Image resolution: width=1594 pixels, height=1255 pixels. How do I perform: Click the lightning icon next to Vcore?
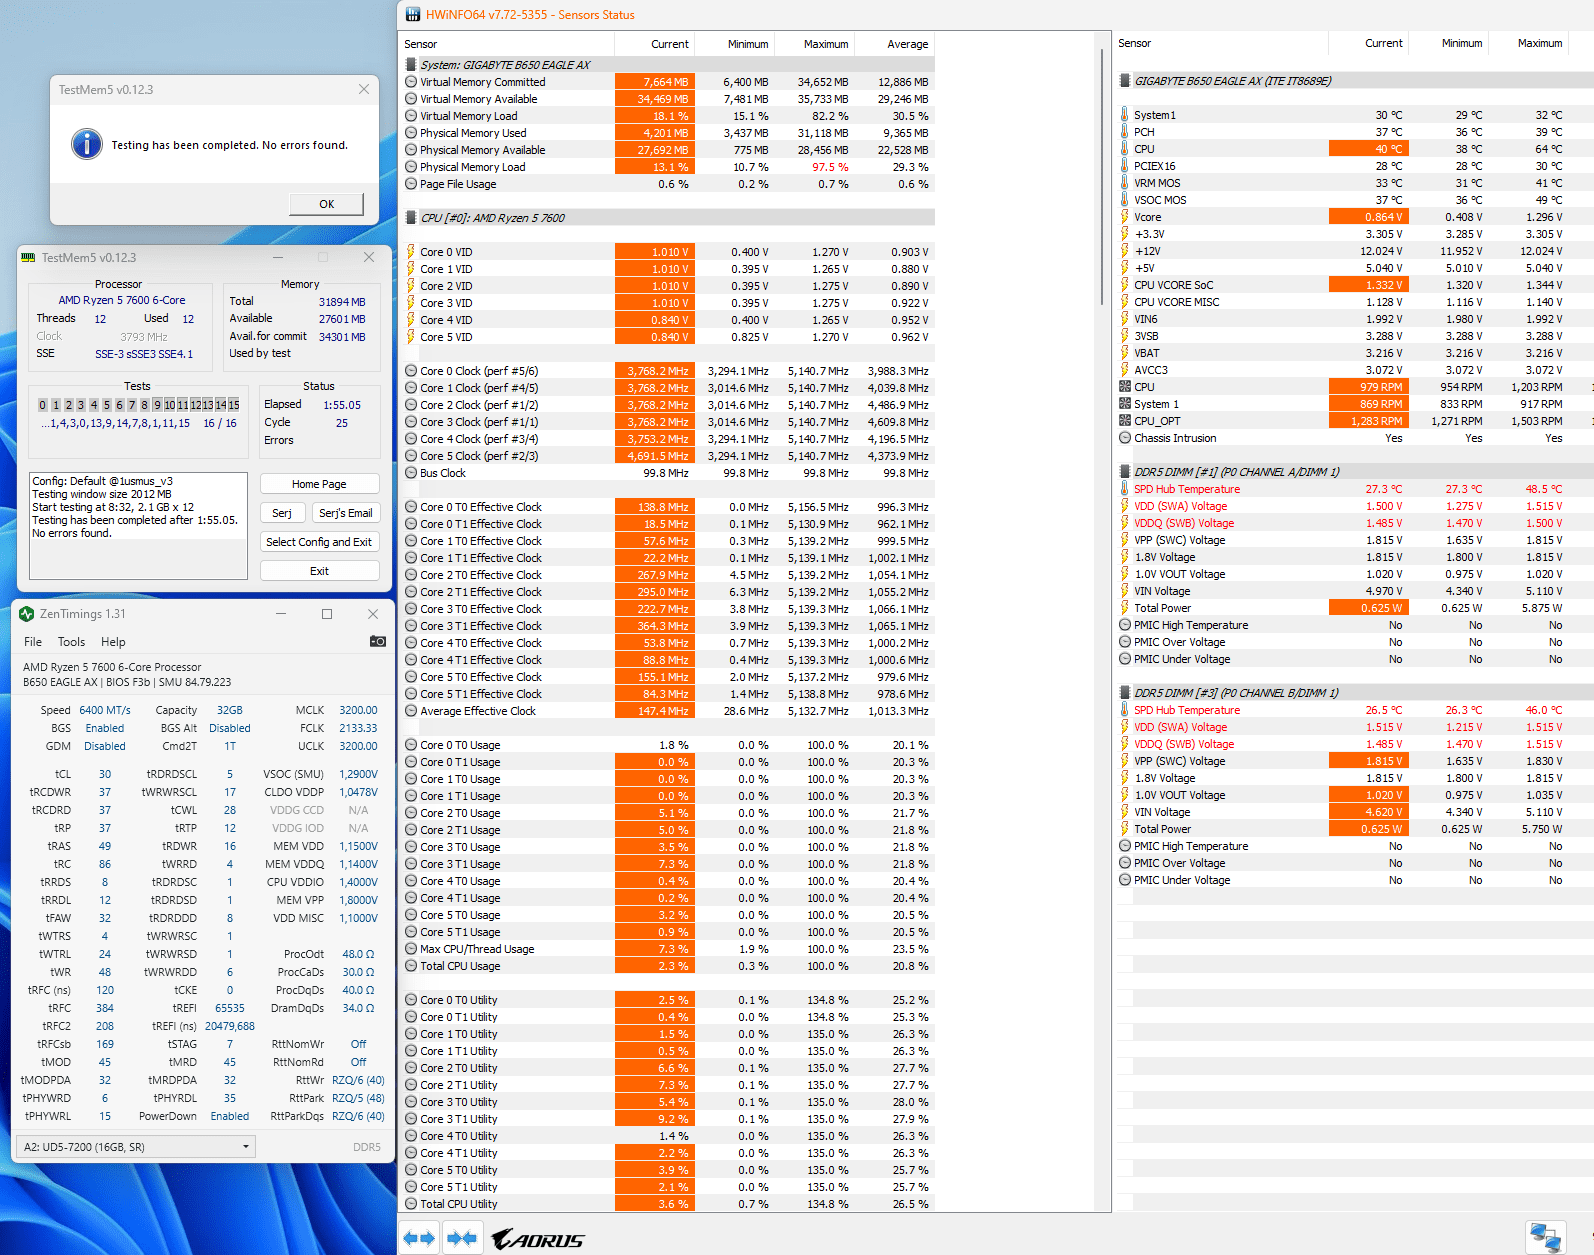coord(1125,217)
